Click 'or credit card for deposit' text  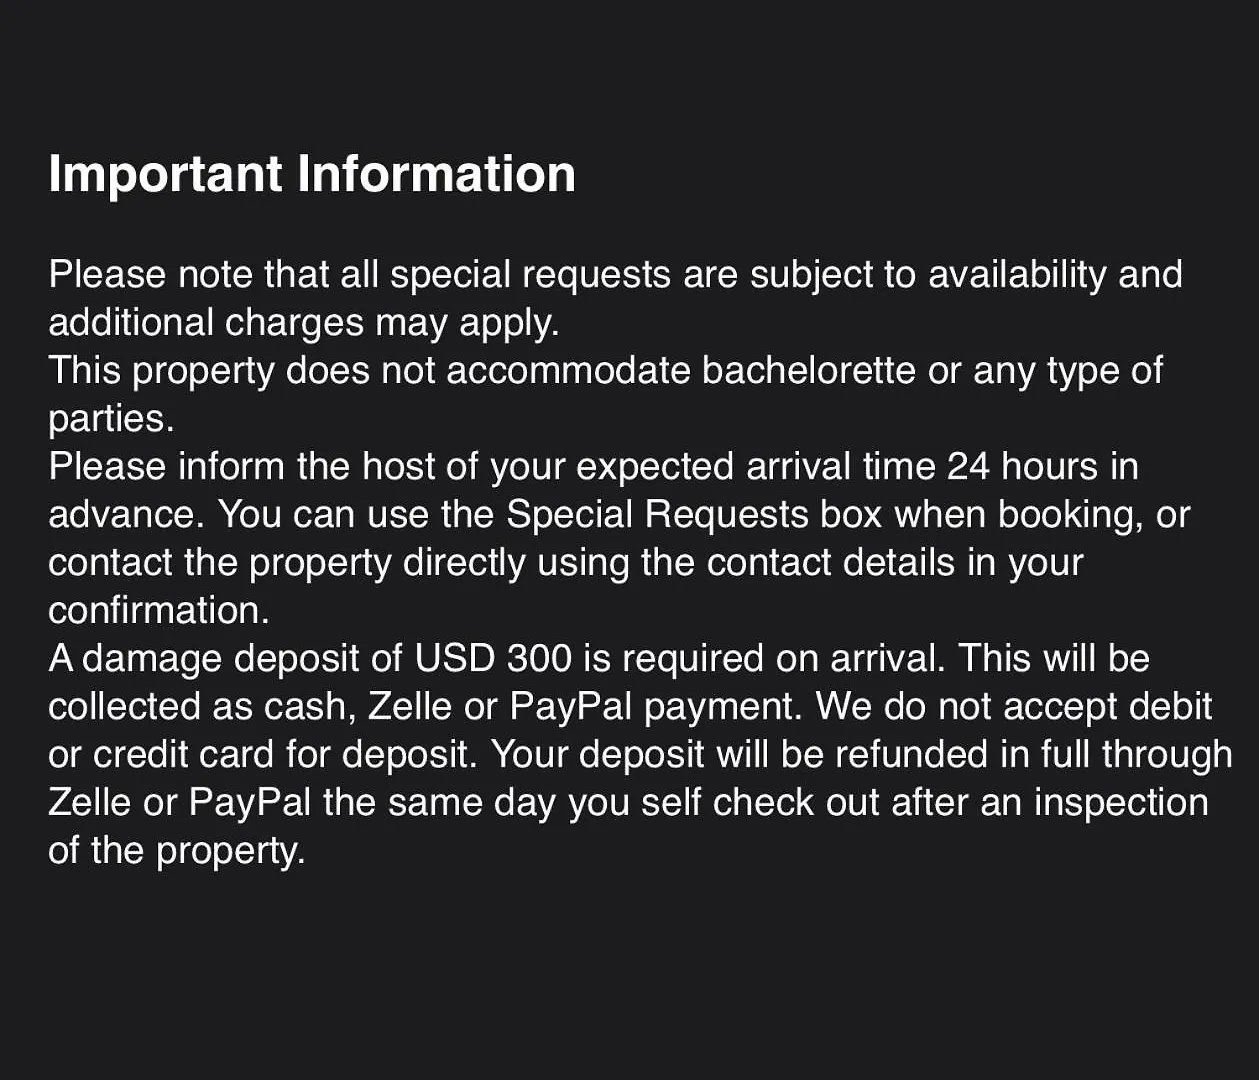point(259,754)
